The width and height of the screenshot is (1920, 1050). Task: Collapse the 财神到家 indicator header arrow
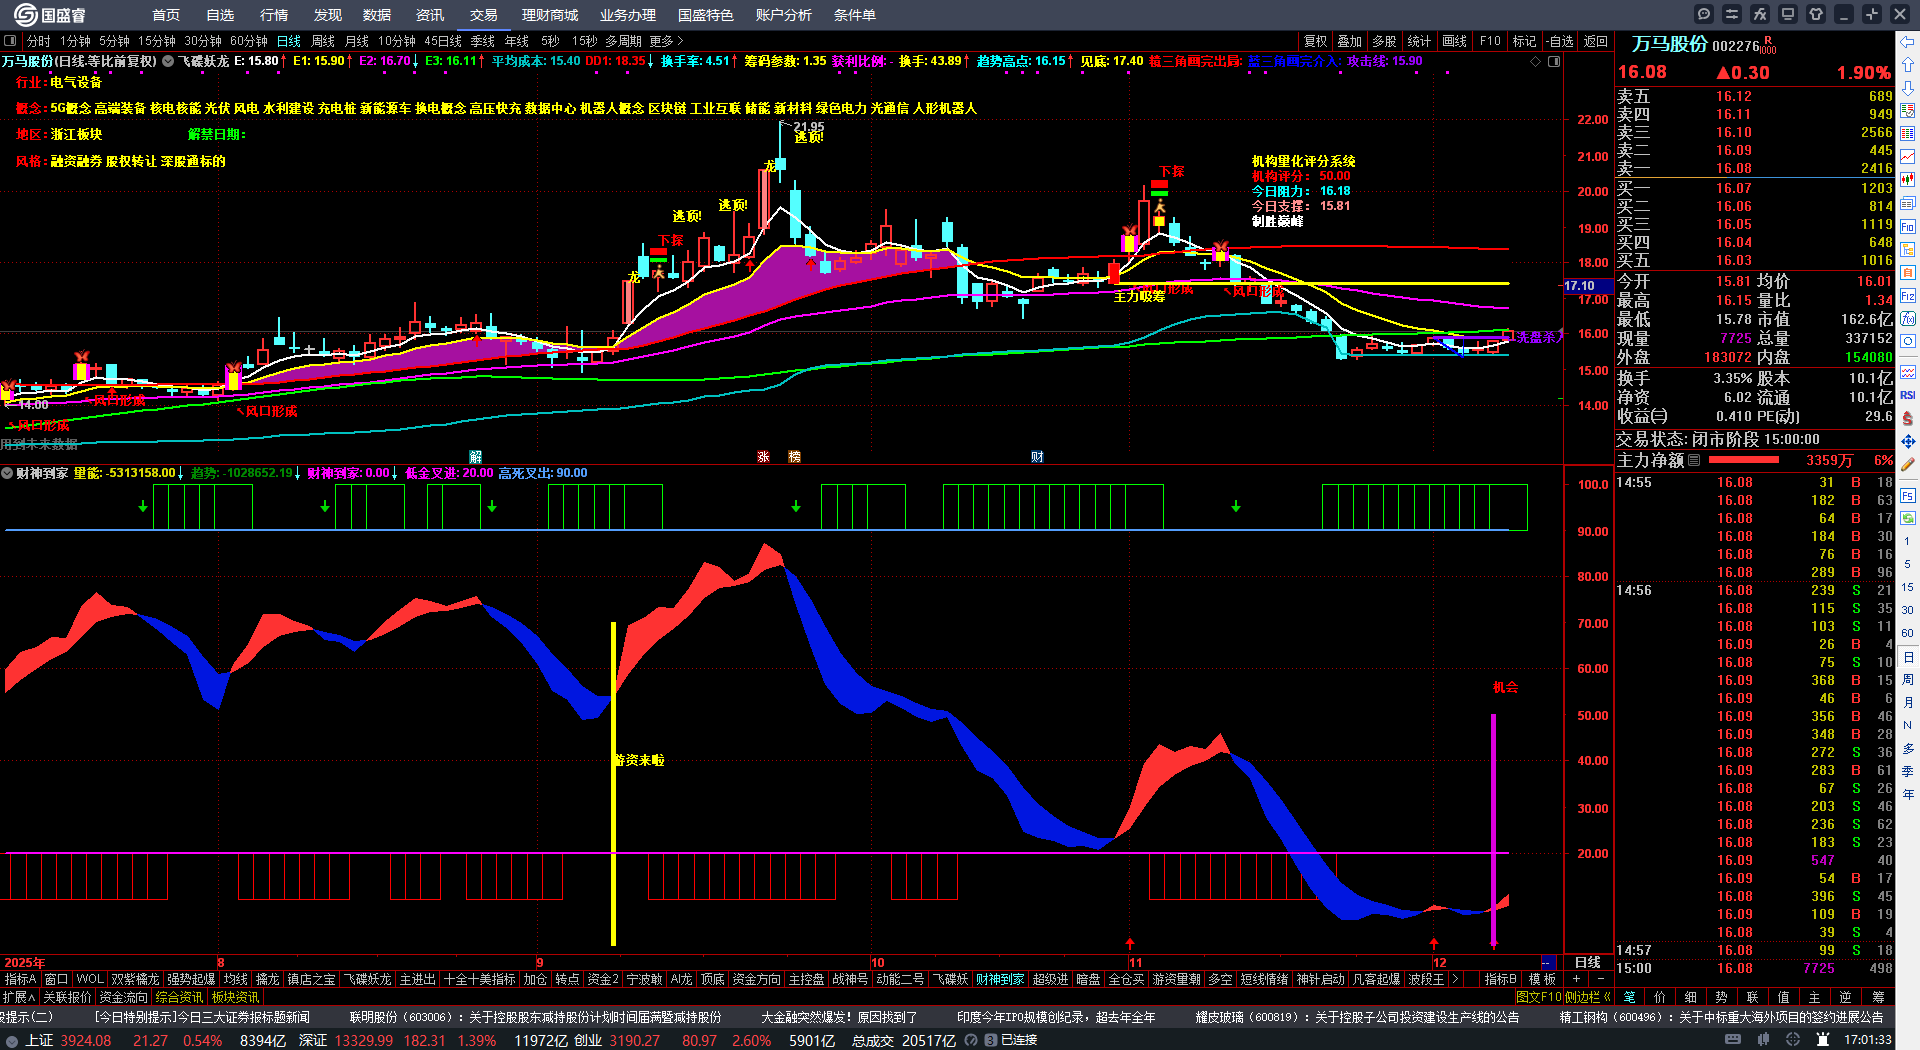[7, 473]
